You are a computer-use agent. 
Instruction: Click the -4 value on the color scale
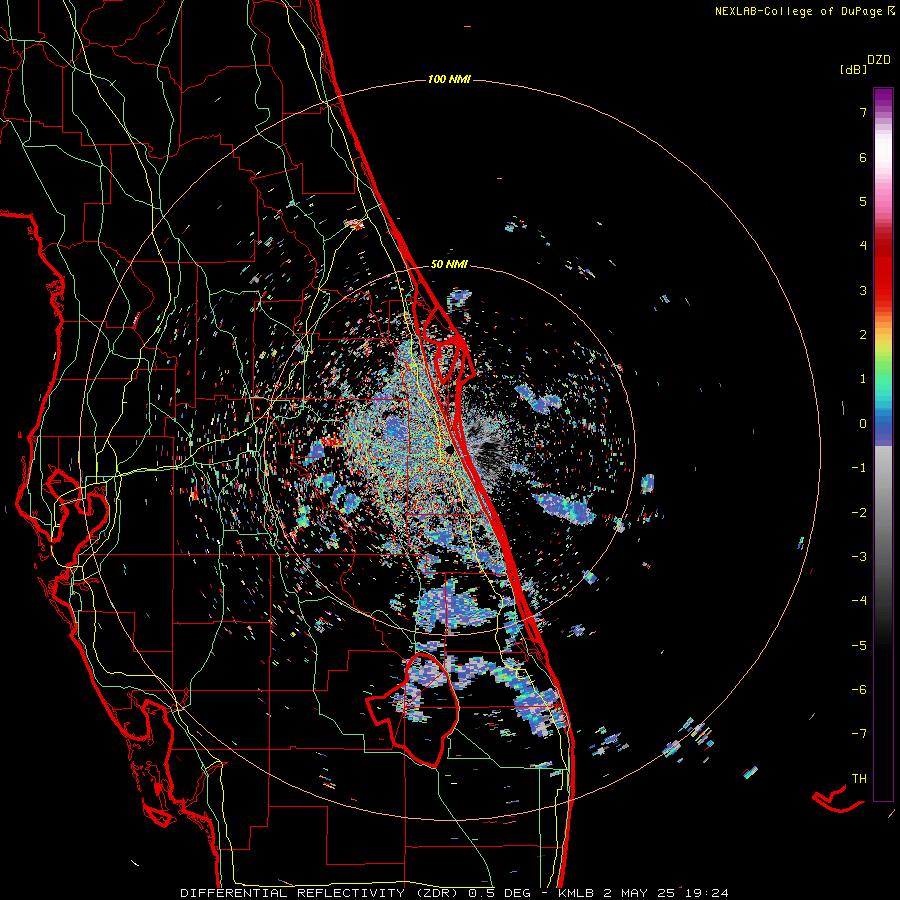point(859,600)
